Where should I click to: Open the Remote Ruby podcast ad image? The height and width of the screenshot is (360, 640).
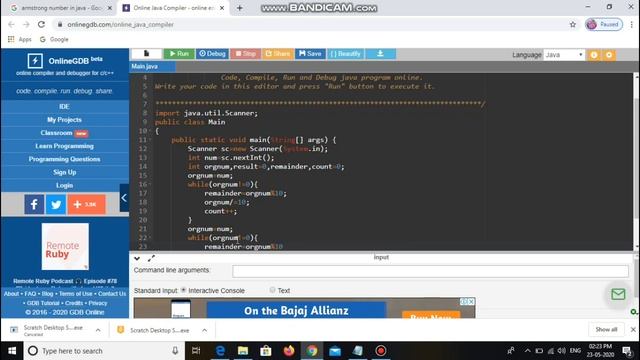click(65, 247)
